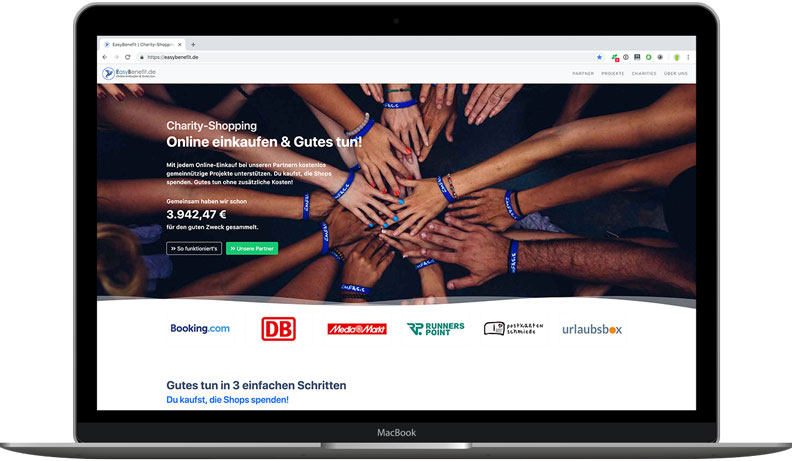Click 'Gutes tun in 3 einfachen Schritten' heading
This screenshot has height=461, width=792.
click(x=257, y=385)
